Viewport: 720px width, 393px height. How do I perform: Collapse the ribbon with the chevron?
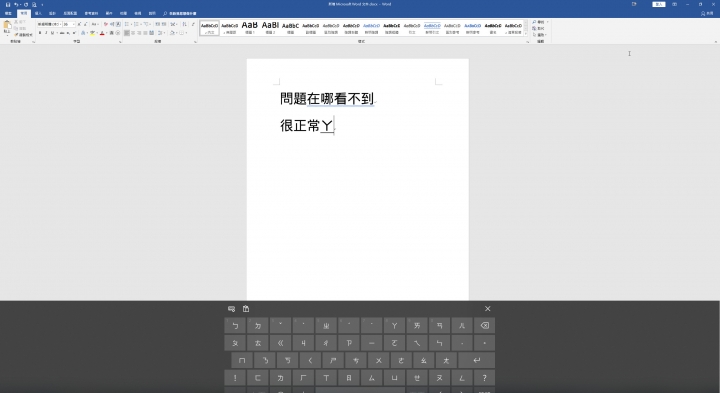[715, 42]
